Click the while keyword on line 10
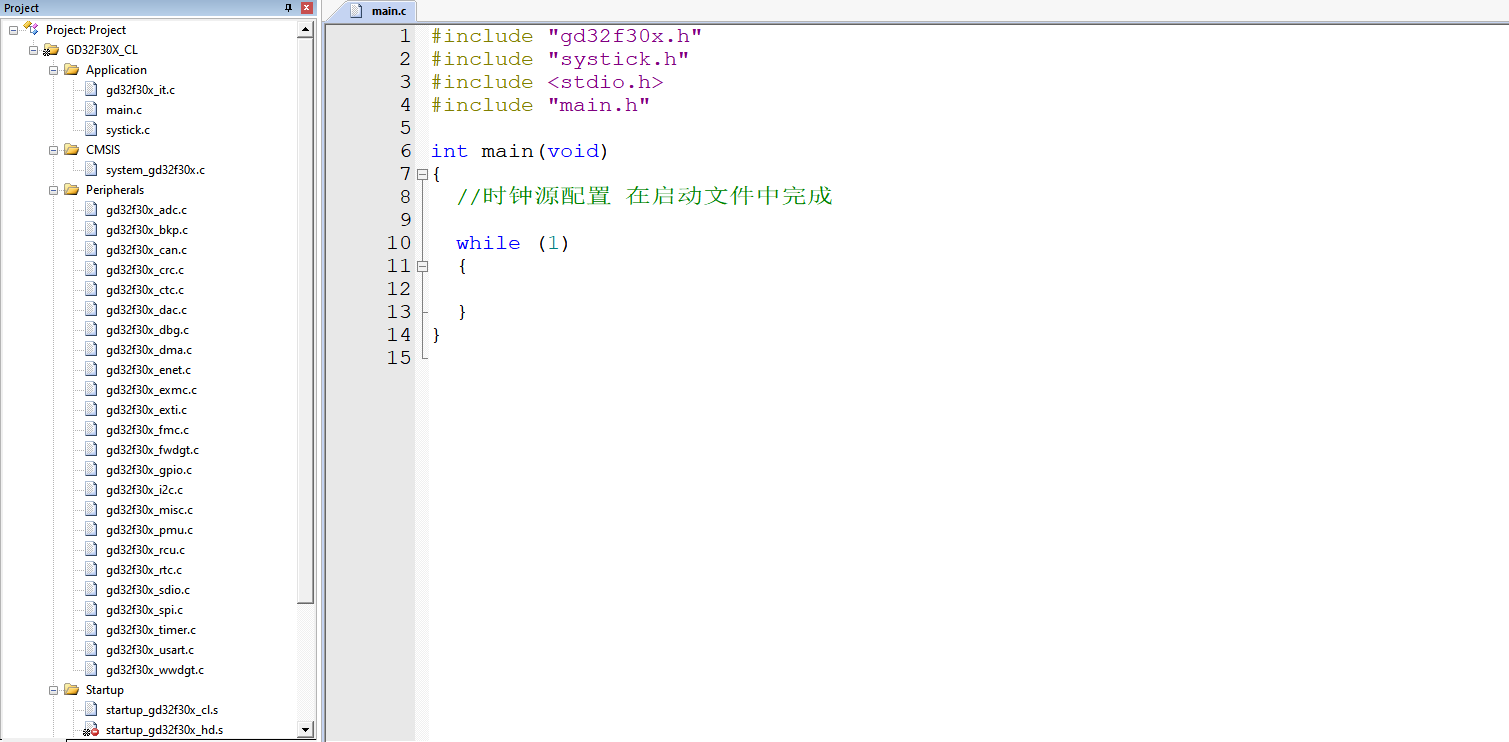 coord(488,243)
